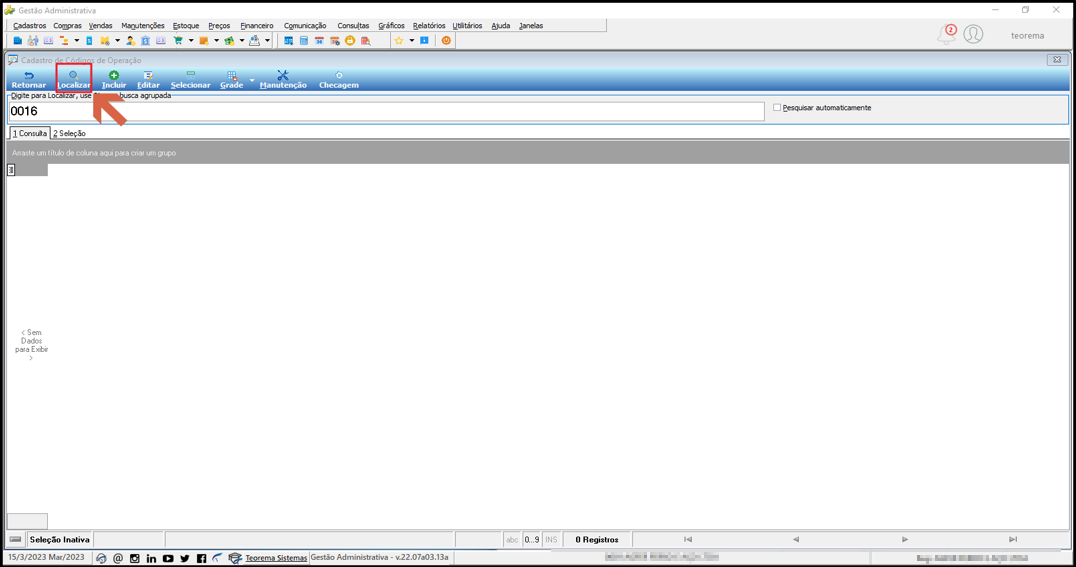Click the Grade toolbar button
The height and width of the screenshot is (567, 1076).
[x=231, y=80]
